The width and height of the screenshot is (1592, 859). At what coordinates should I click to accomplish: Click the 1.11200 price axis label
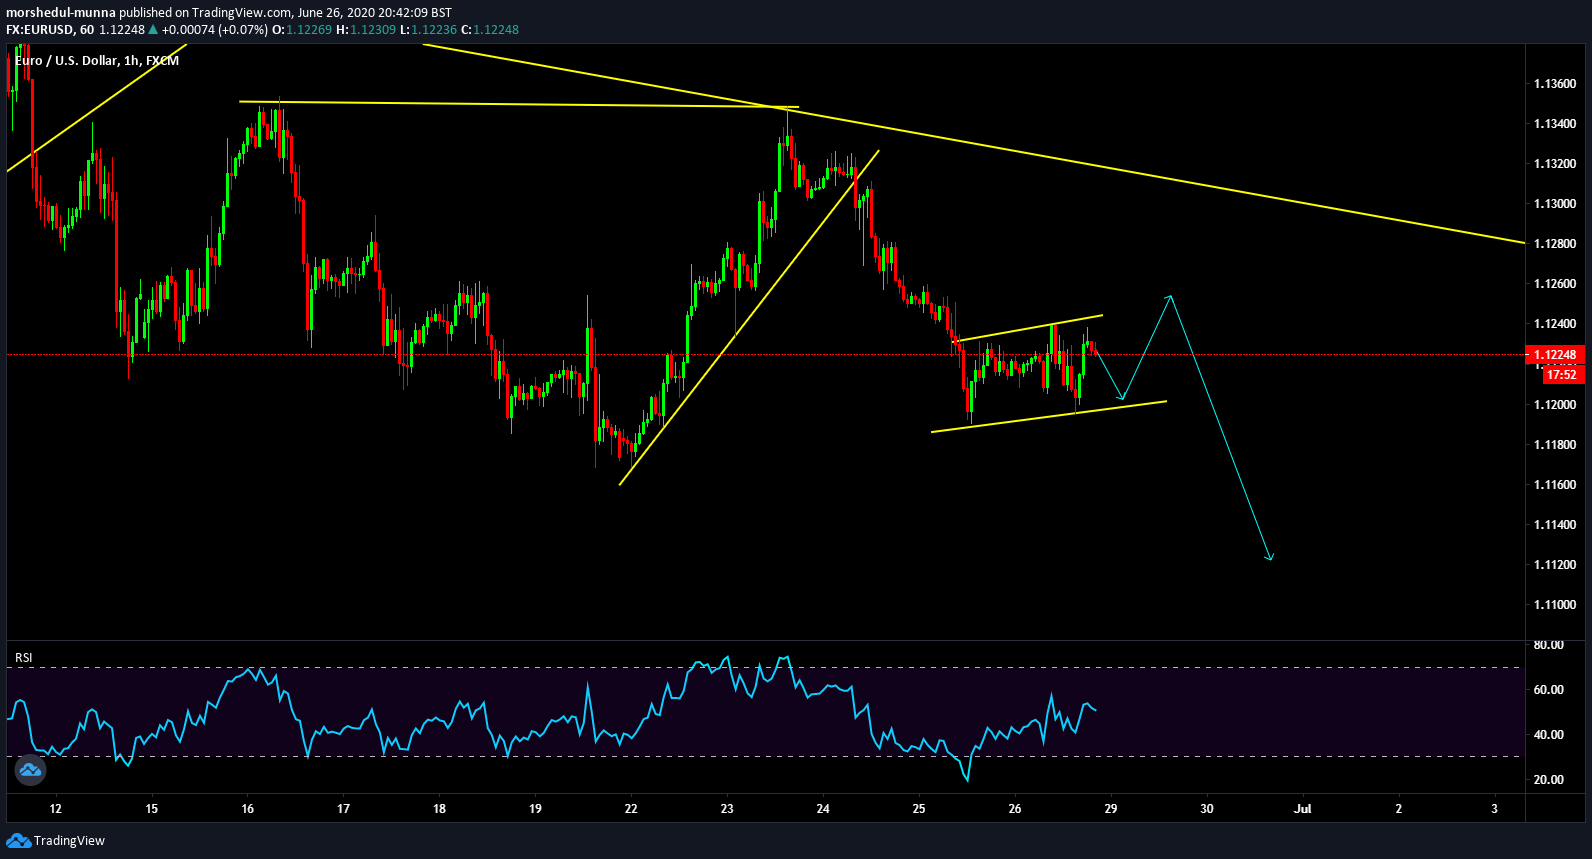point(1555,565)
